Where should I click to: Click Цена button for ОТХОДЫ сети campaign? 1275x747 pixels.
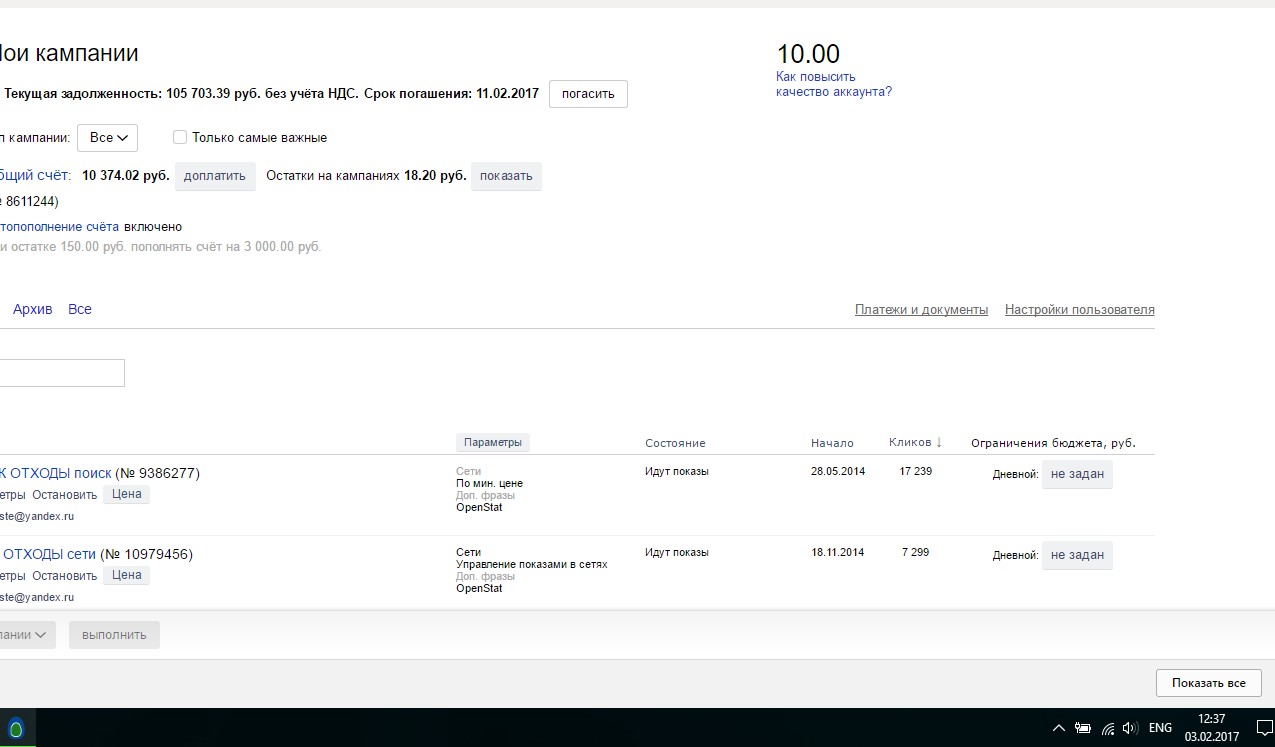(127, 575)
